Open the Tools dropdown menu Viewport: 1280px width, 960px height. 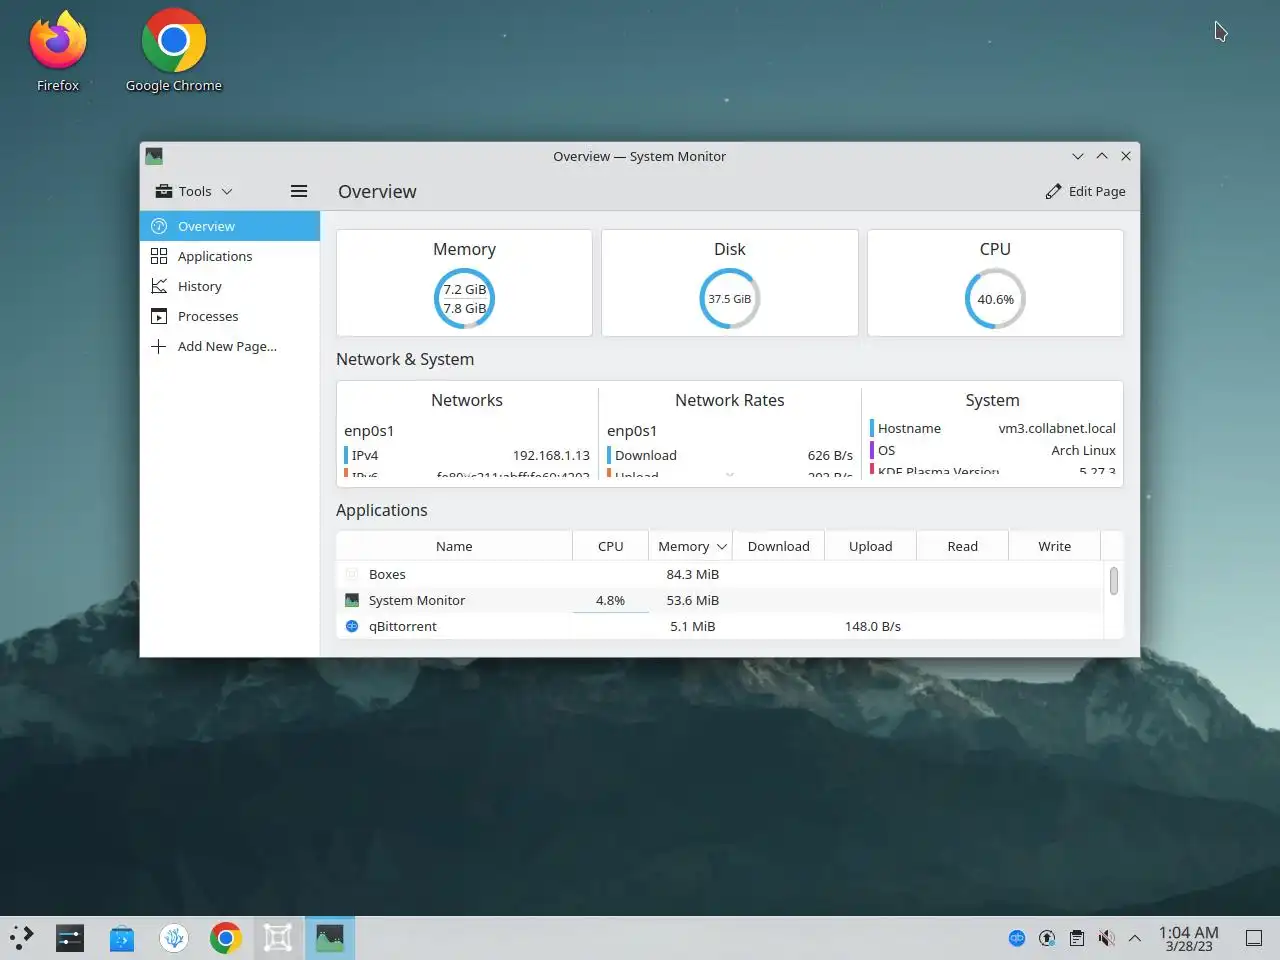pos(194,191)
